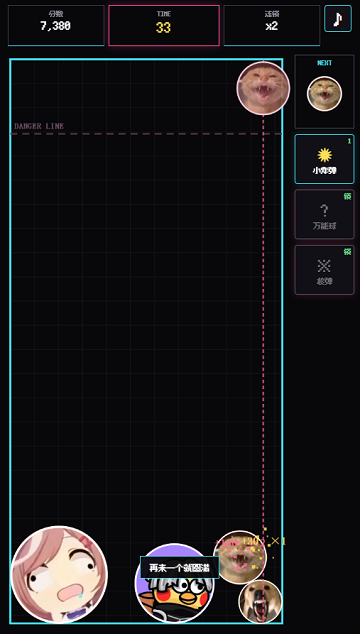Toggle the music note sound button
This screenshot has height=634, width=360.
338,19
